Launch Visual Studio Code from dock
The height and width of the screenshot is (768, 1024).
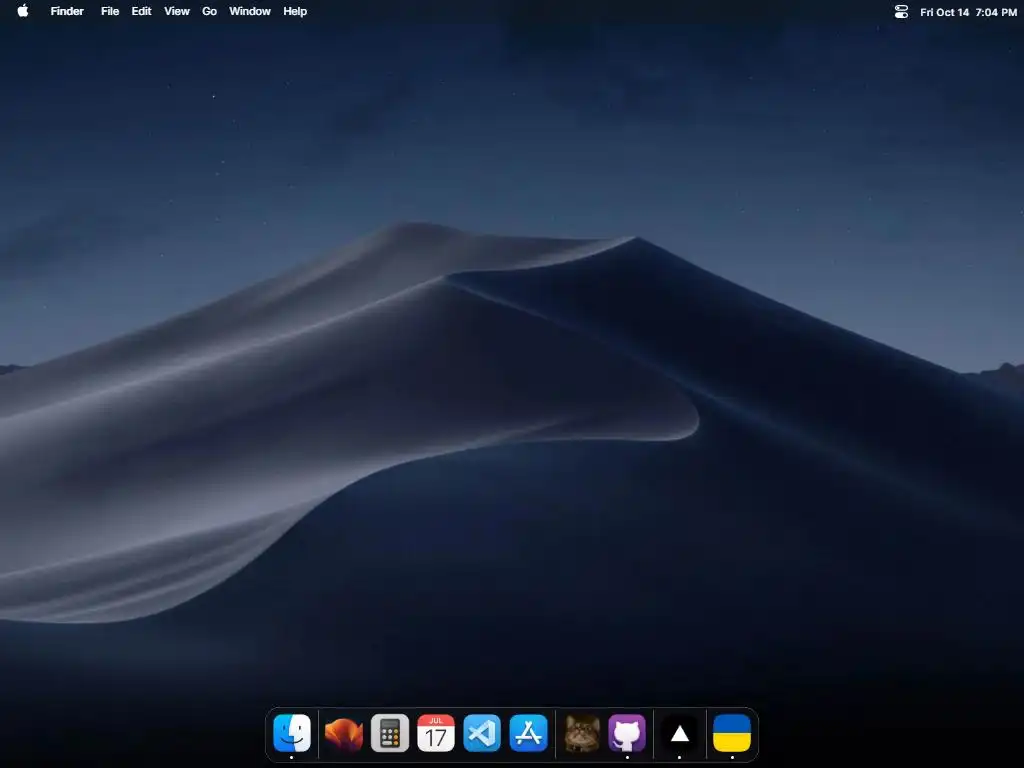point(482,733)
